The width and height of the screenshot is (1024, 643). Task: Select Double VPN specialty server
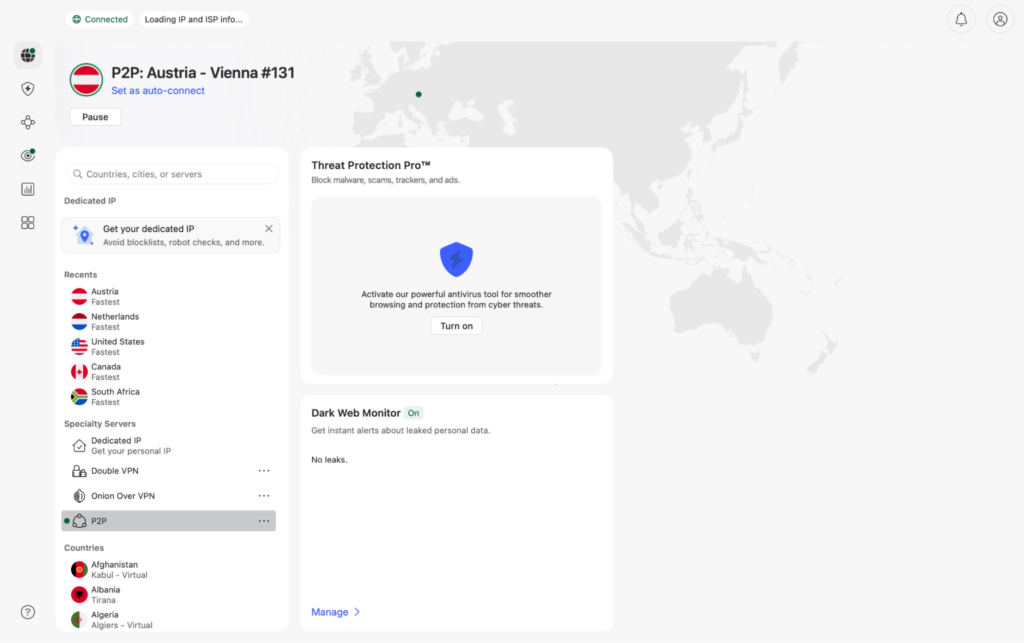(x=168, y=471)
